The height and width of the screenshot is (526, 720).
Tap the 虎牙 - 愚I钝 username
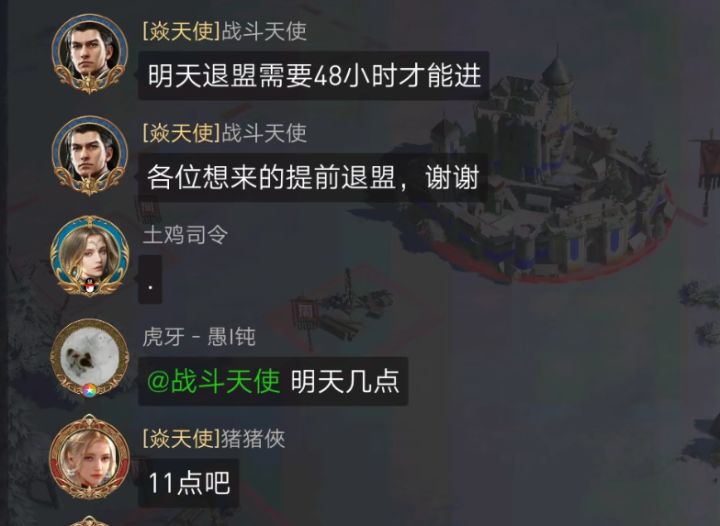tap(199, 337)
